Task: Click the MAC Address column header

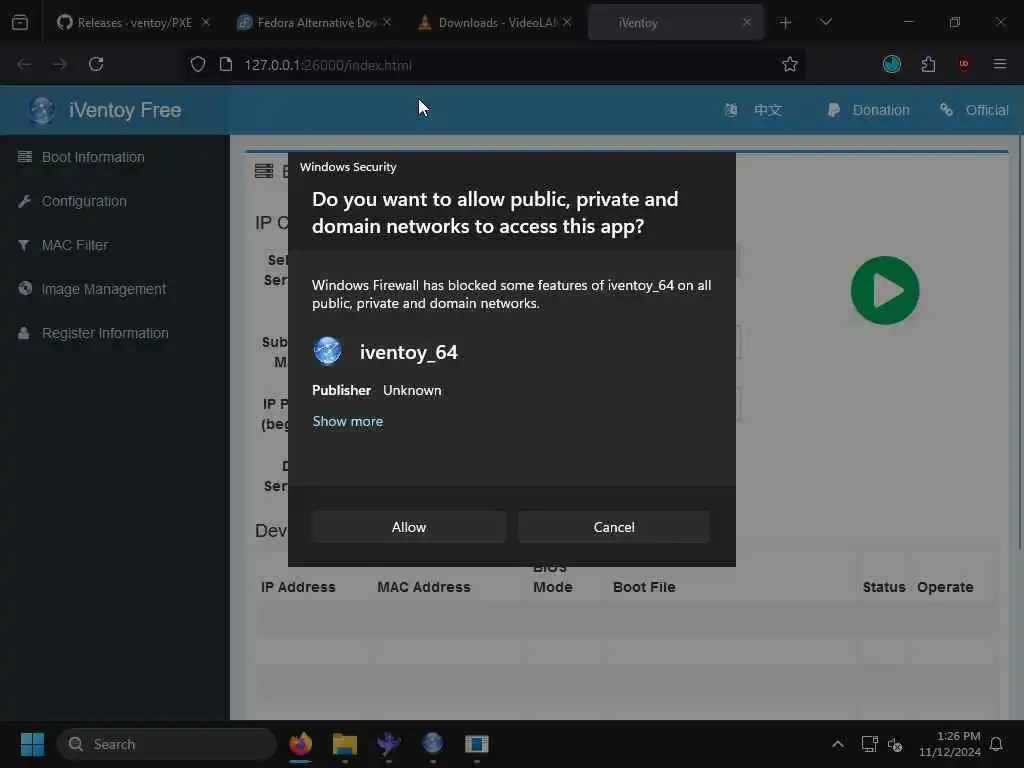Action: tap(424, 587)
